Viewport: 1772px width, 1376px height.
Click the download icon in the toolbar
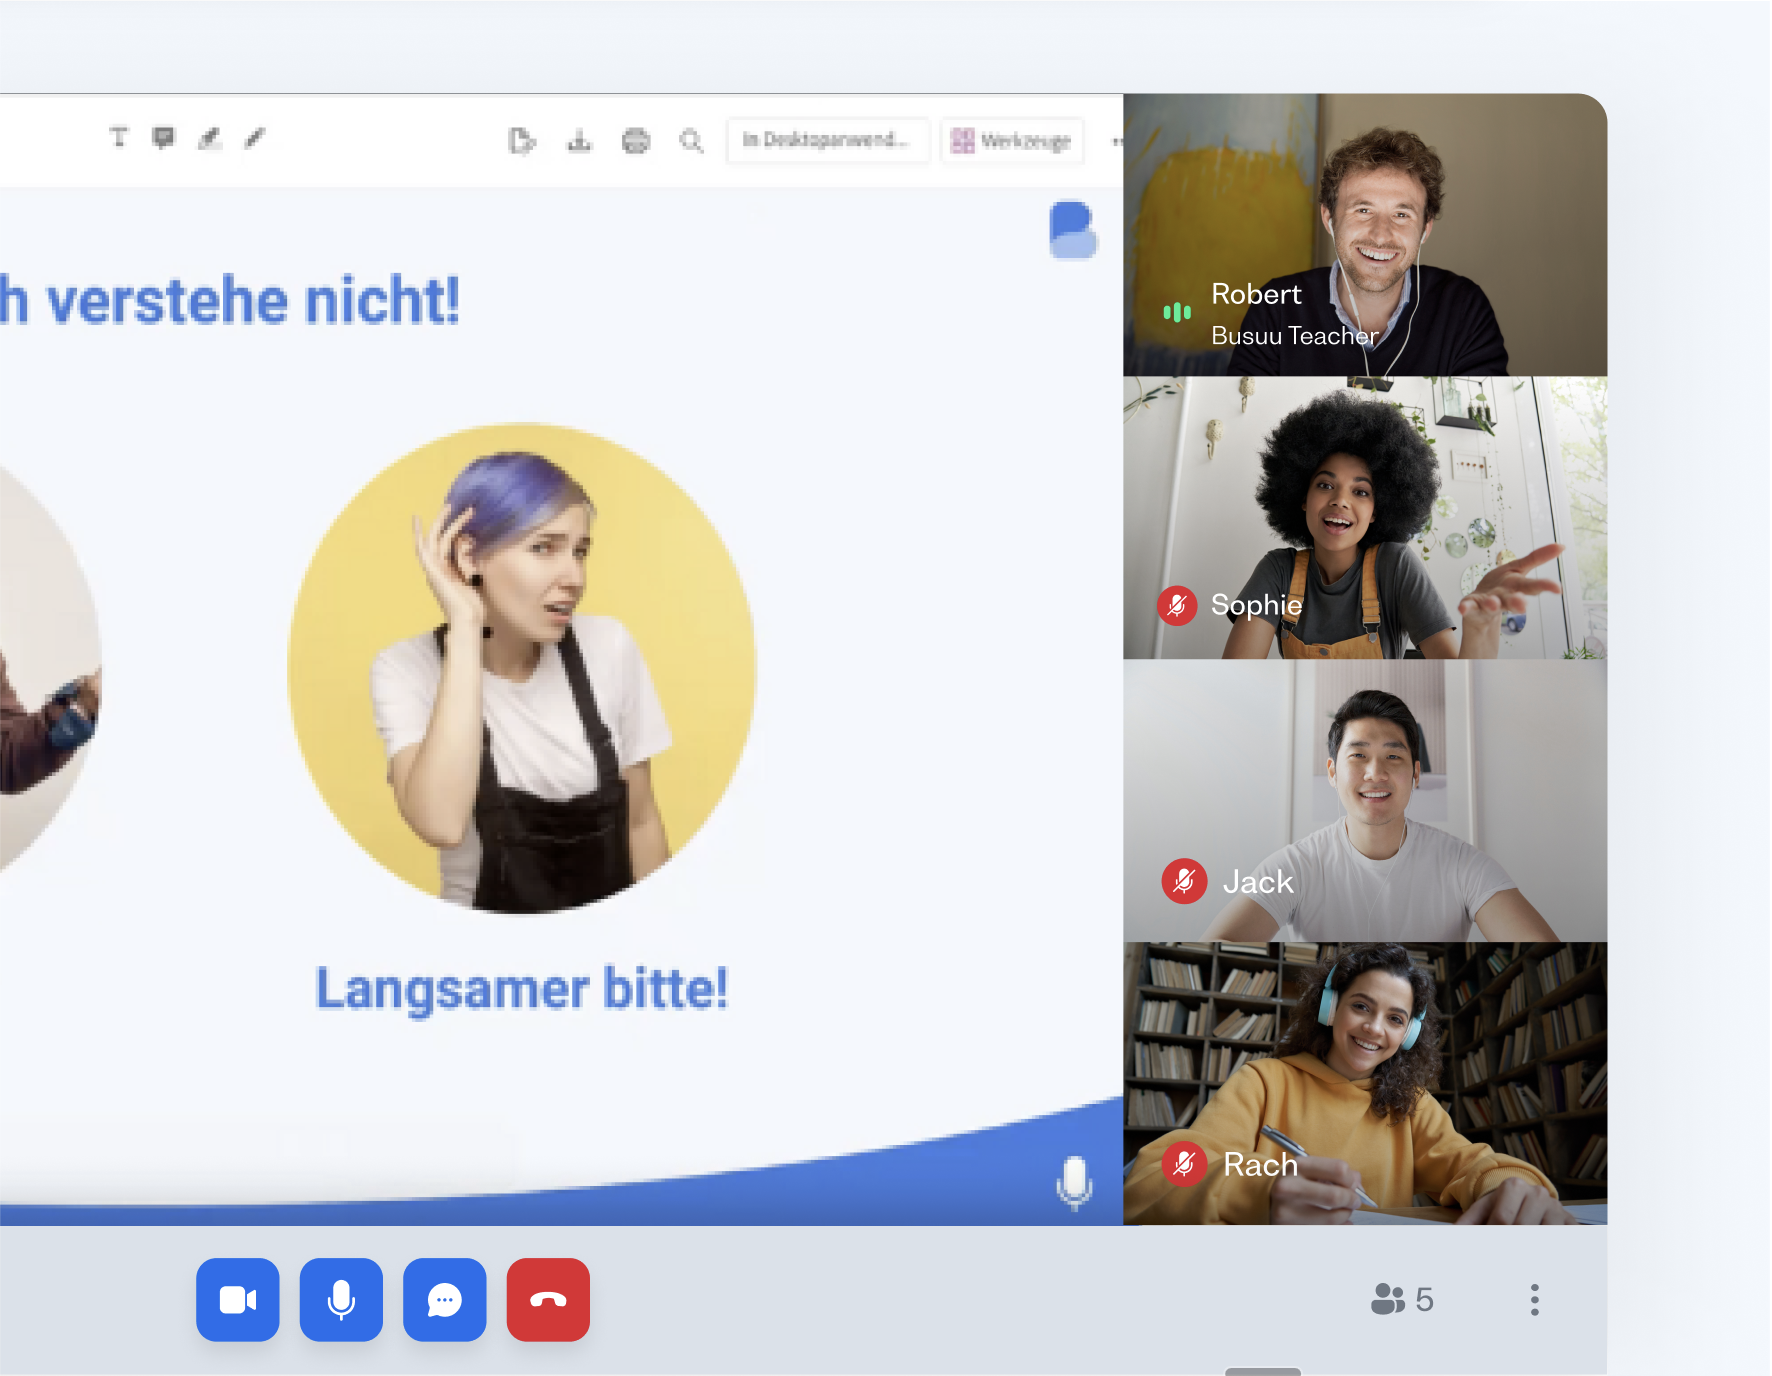579,141
